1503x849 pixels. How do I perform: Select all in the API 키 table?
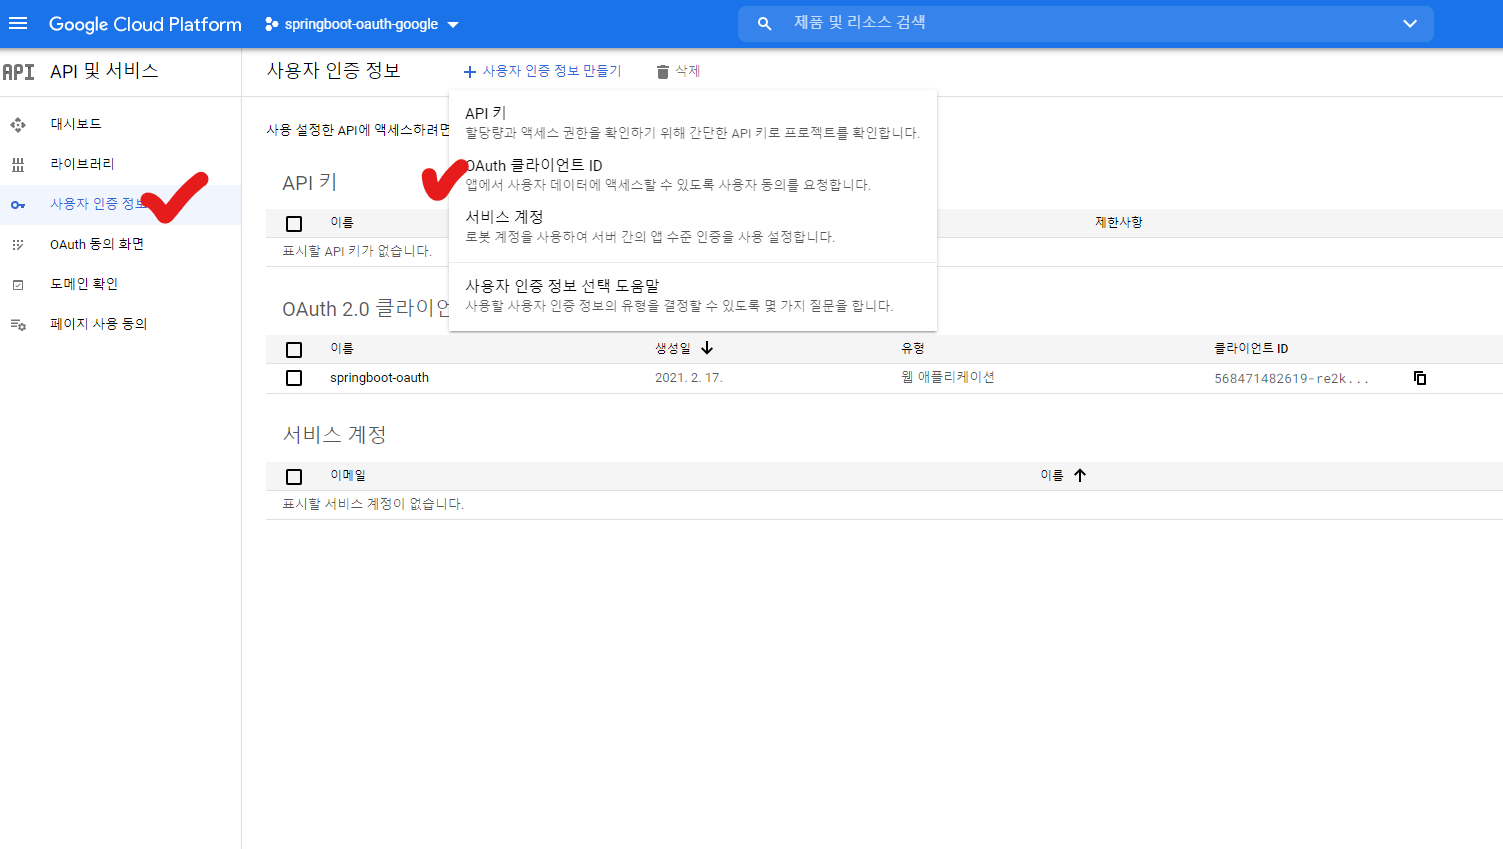(x=294, y=224)
